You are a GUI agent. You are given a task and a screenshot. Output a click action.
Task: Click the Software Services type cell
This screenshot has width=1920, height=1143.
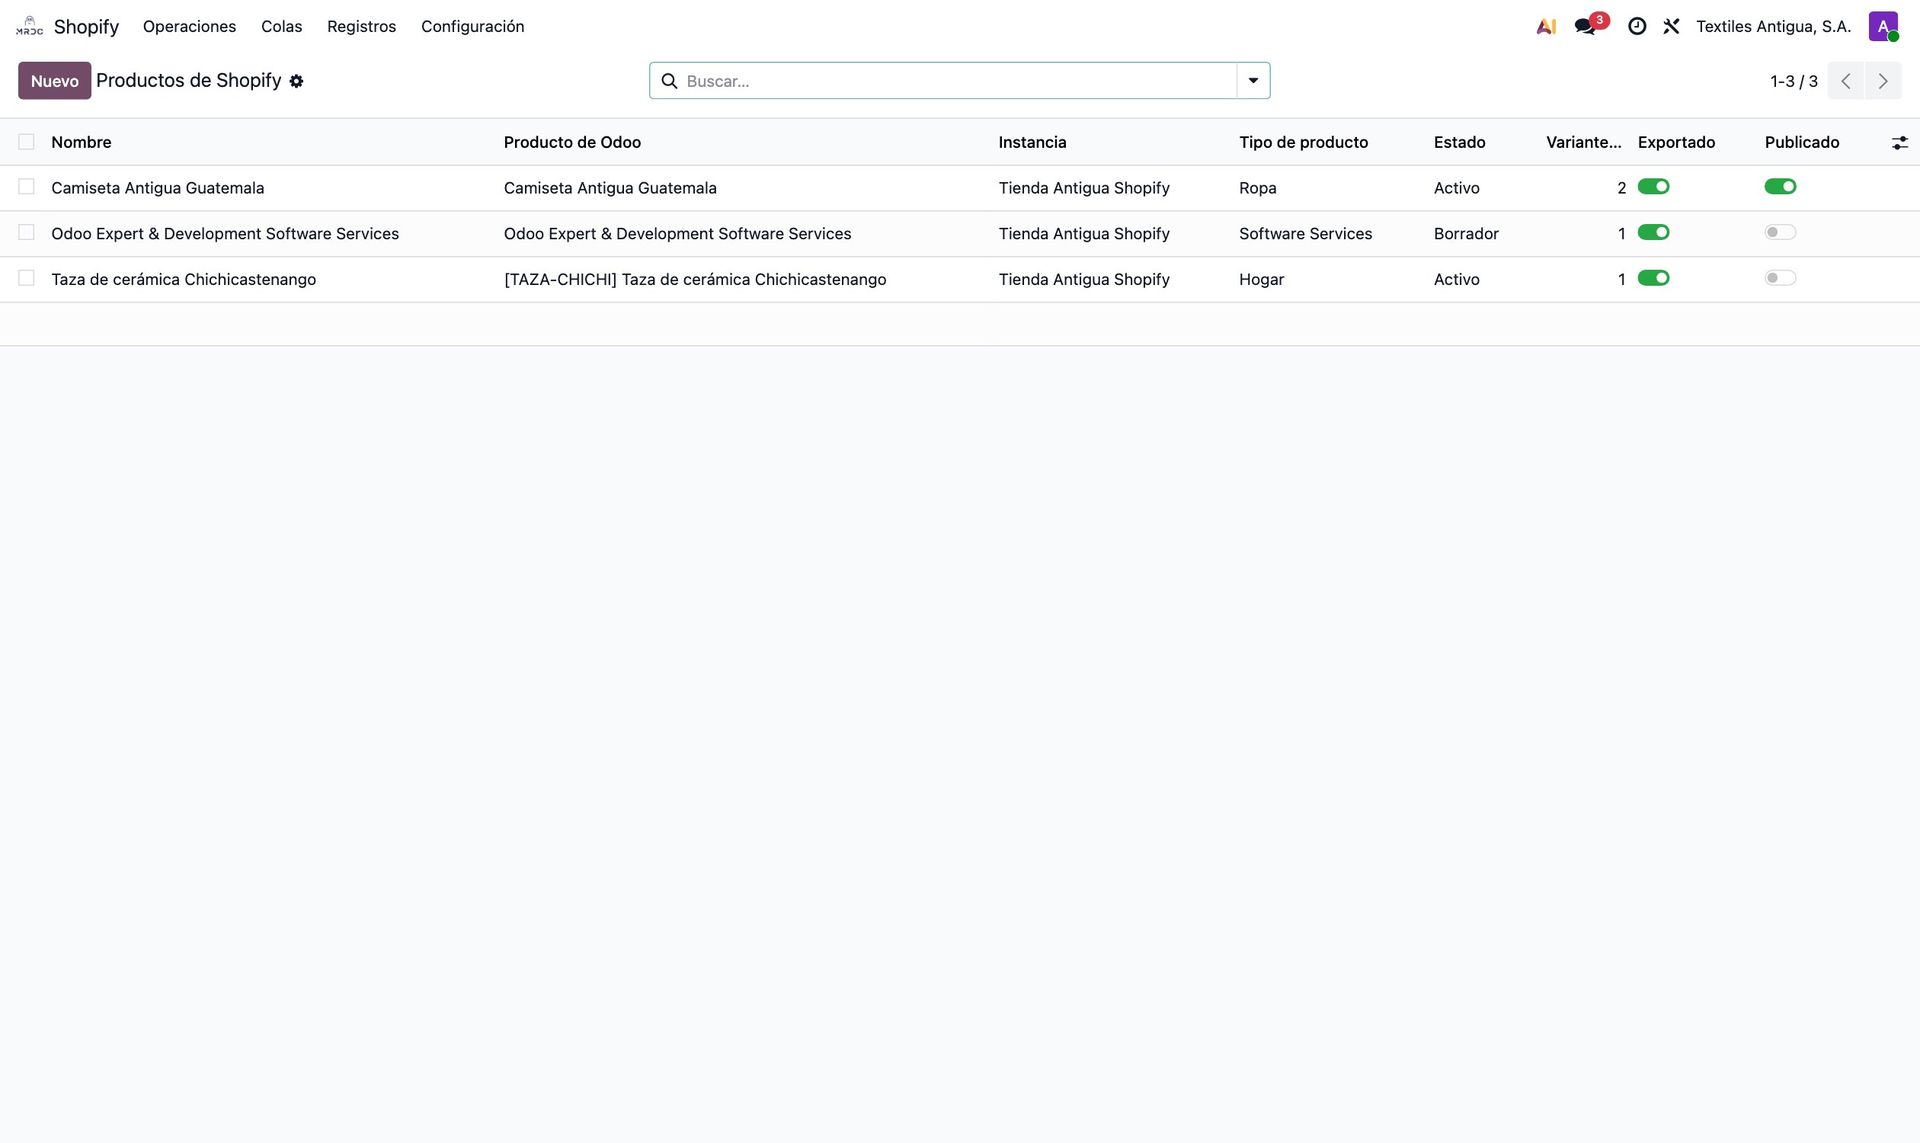click(1305, 234)
